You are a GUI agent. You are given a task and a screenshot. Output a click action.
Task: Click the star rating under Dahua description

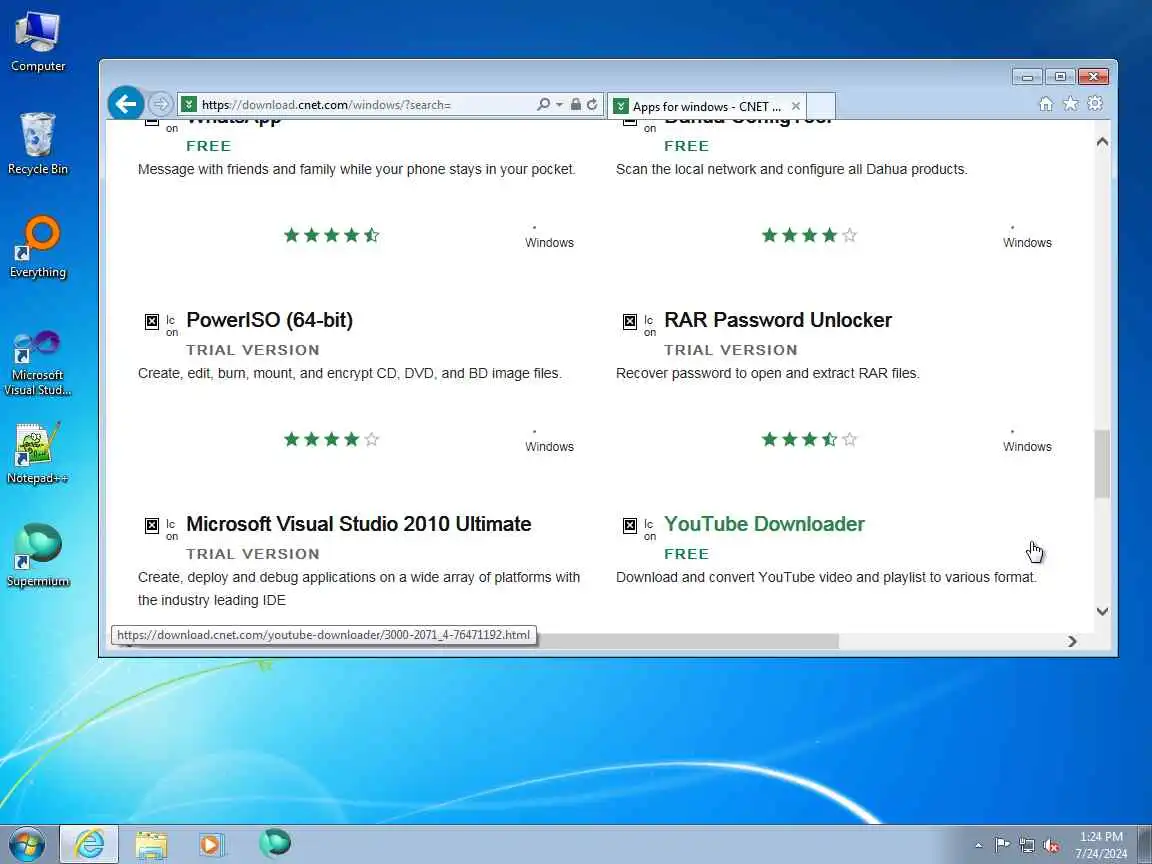pyautogui.click(x=810, y=235)
